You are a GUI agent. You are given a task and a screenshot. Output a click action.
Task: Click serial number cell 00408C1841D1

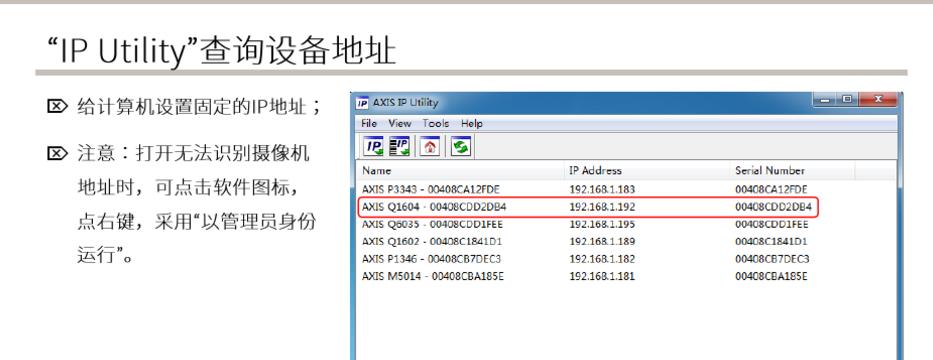771,242
